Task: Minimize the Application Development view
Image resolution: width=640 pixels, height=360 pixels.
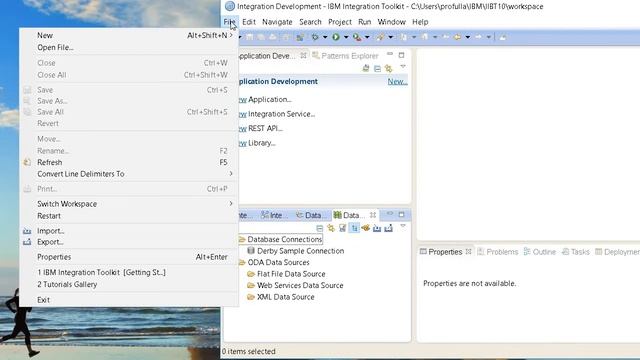Action: click(x=390, y=54)
